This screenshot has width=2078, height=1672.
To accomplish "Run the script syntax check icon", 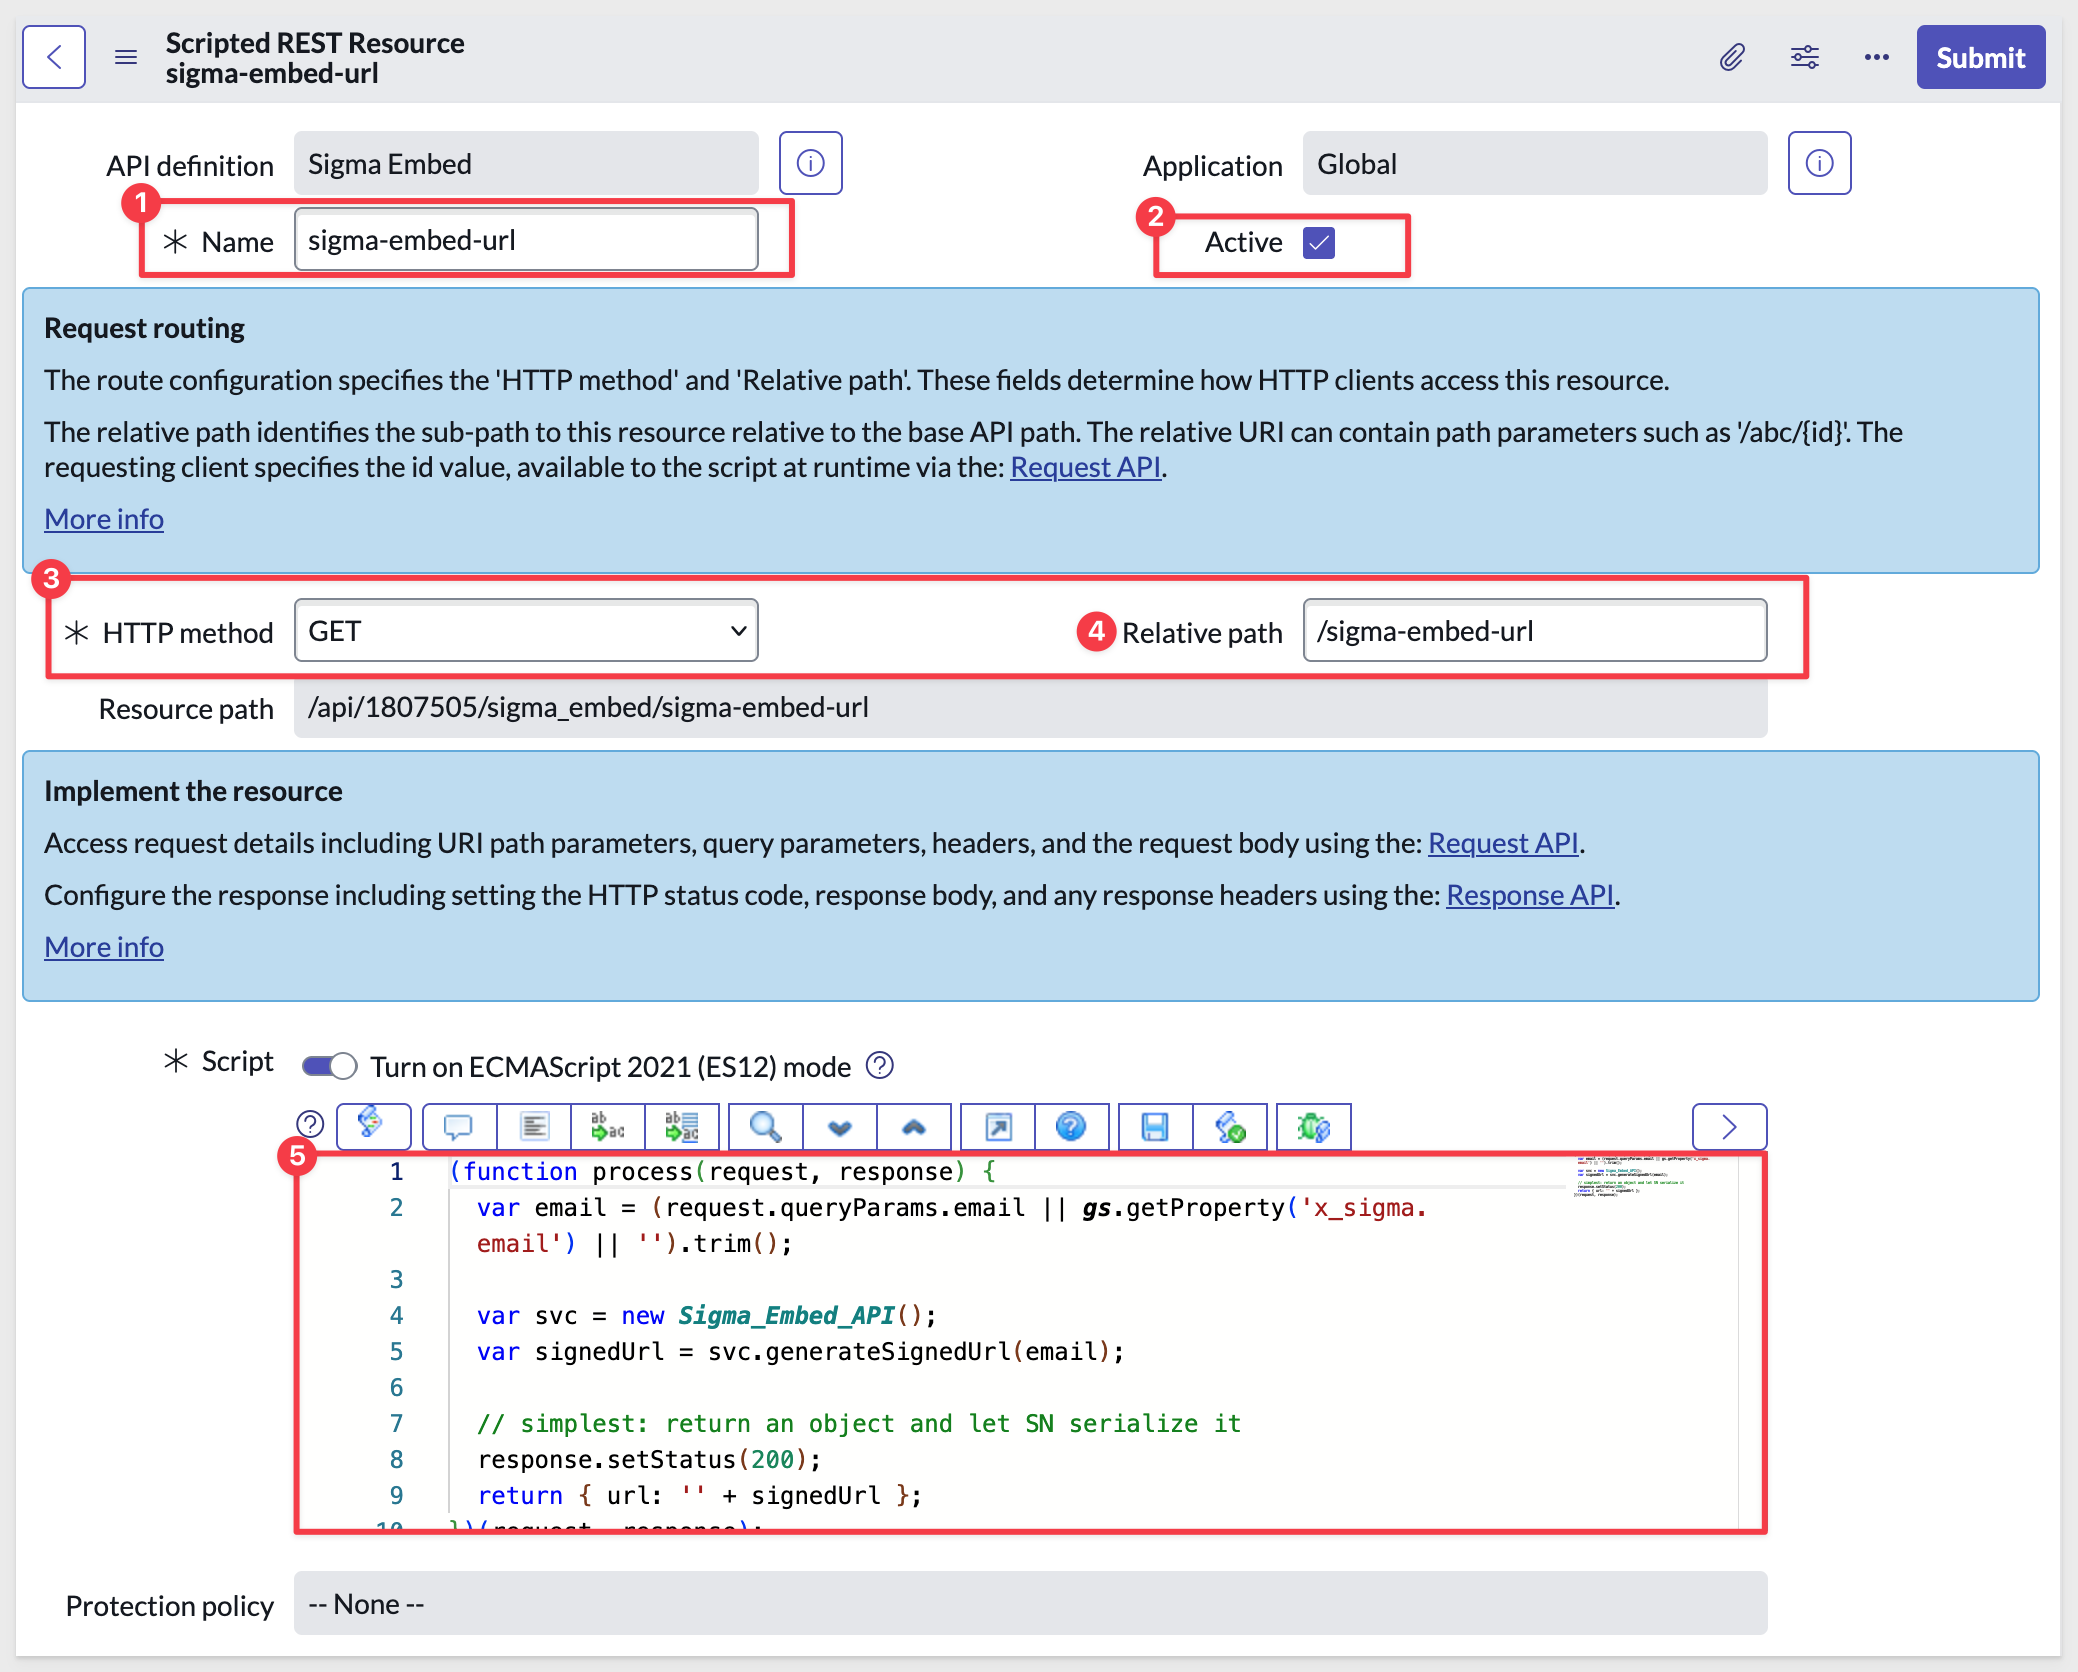I will pyautogui.click(x=1230, y=1126).
